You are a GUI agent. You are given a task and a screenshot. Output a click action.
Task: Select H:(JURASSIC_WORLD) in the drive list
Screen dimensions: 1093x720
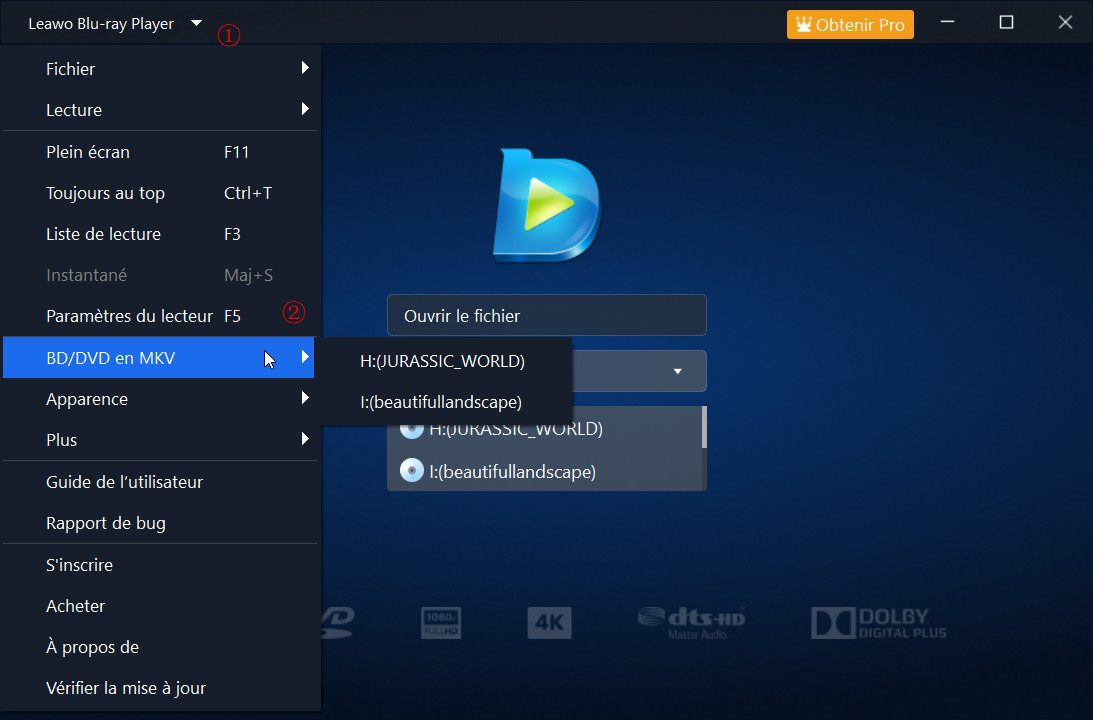pyautogui.click(x=544, y=430)
